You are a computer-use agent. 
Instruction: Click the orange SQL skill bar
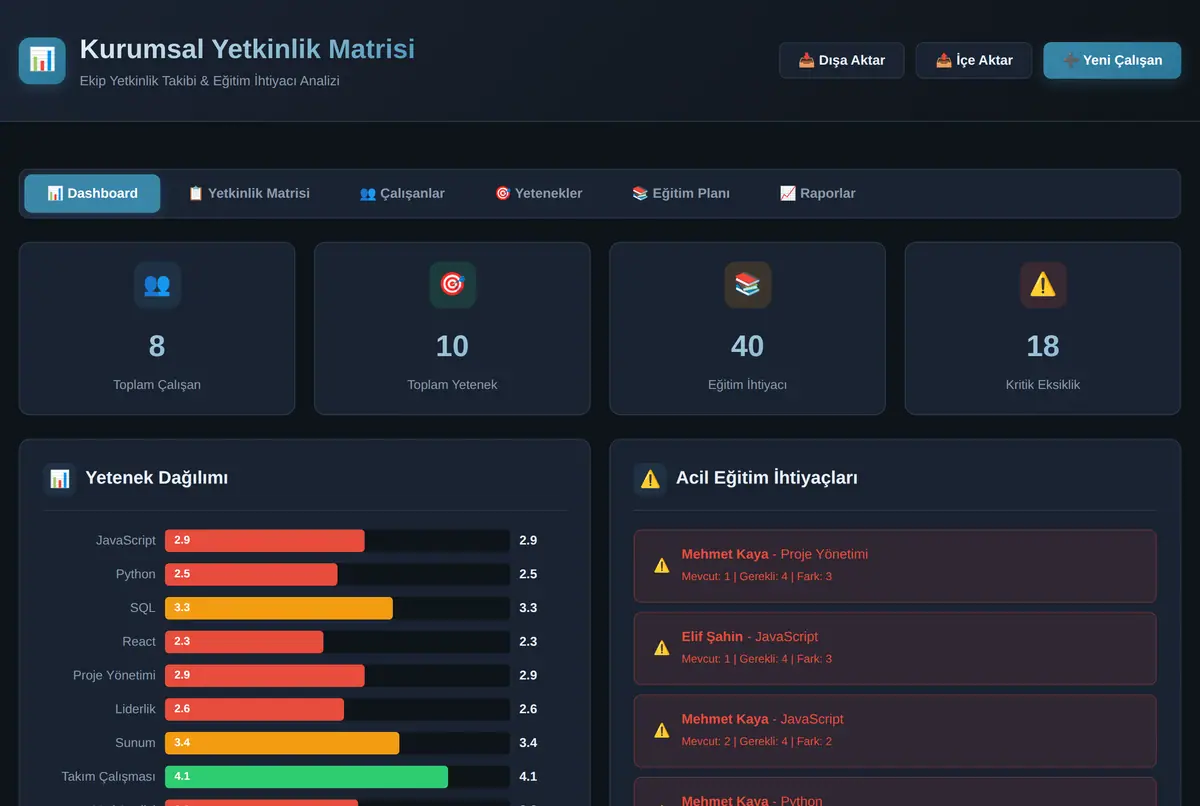pos(279,608)
